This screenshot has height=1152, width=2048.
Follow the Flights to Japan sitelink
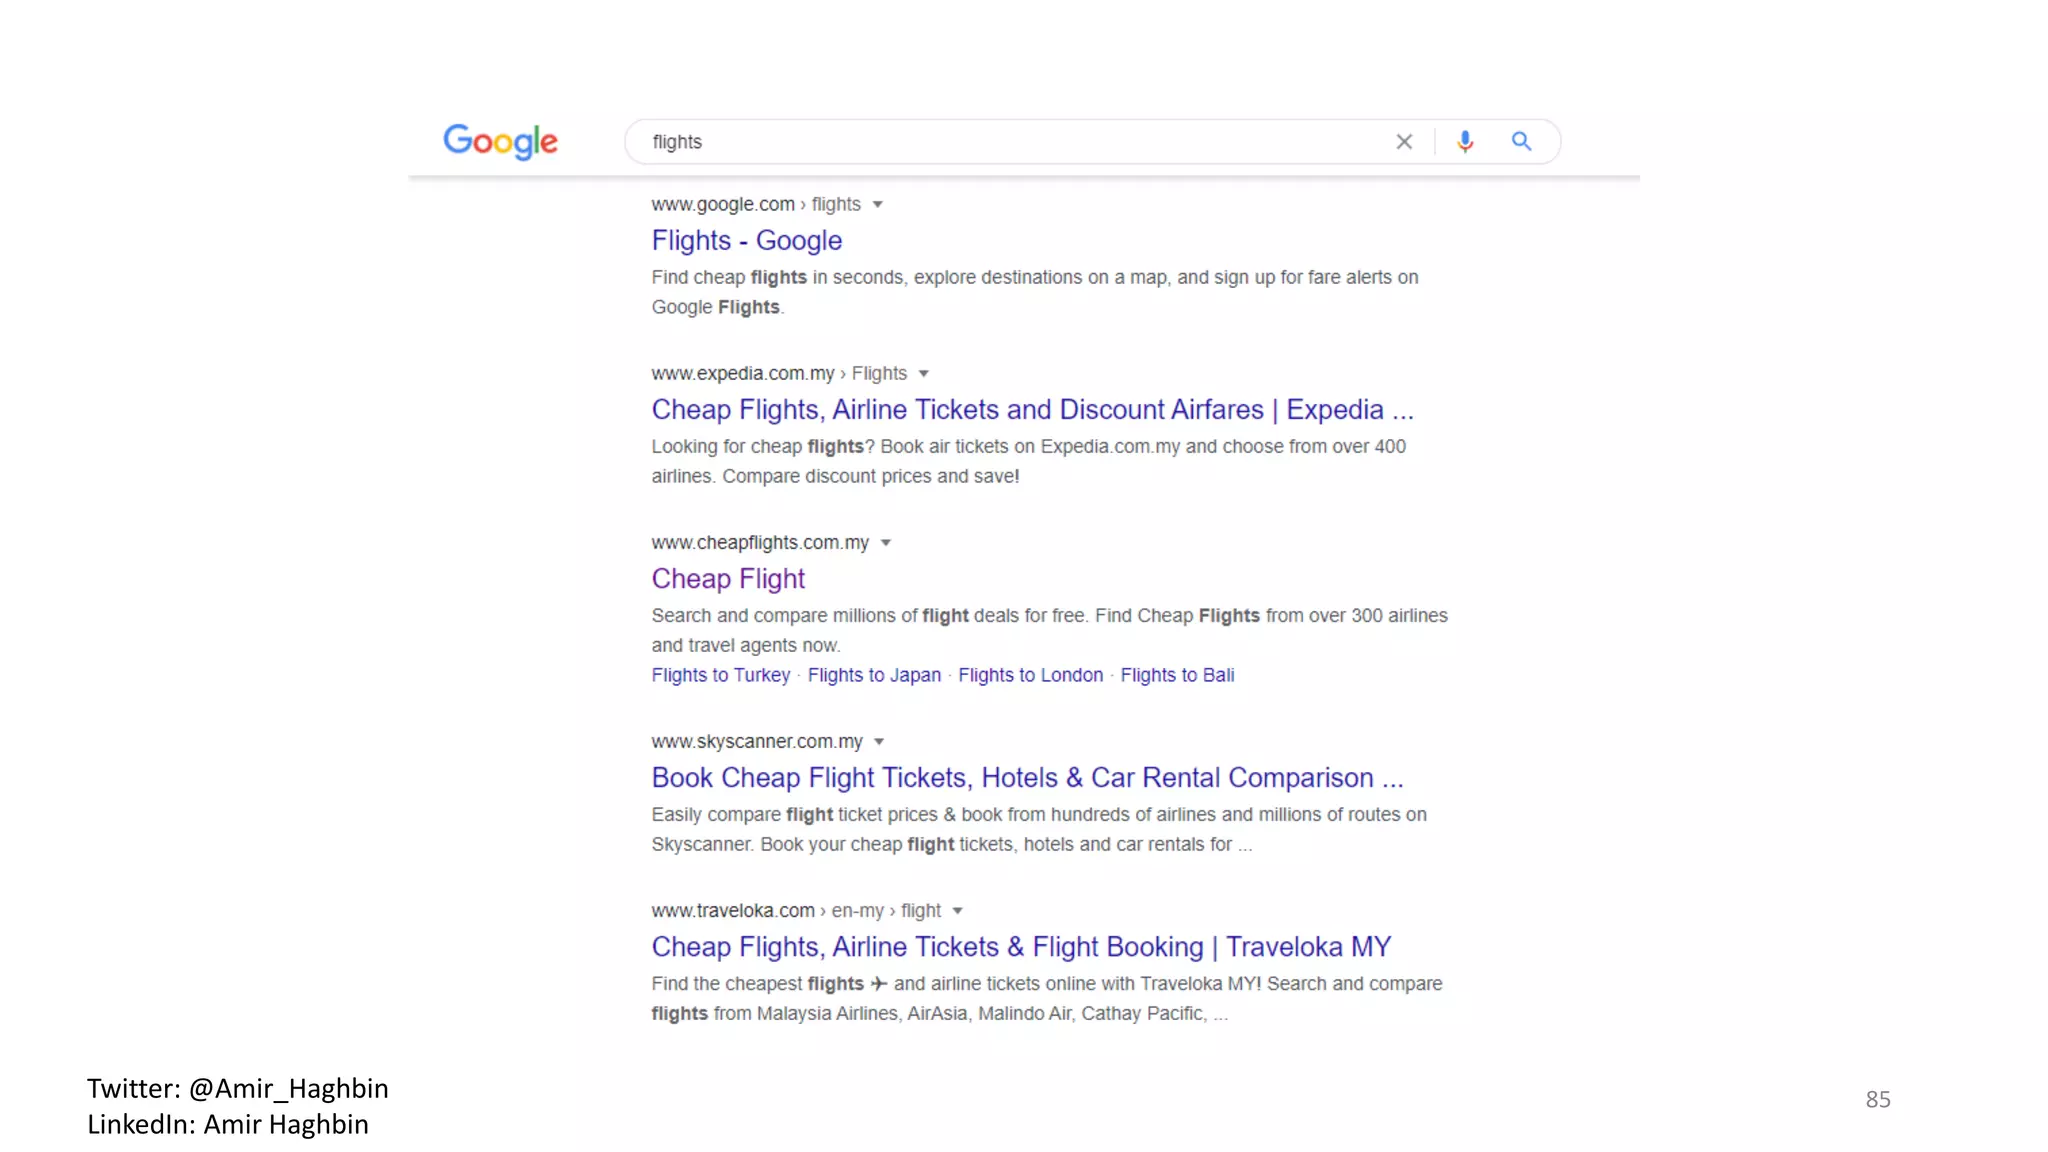coord(874,676)
